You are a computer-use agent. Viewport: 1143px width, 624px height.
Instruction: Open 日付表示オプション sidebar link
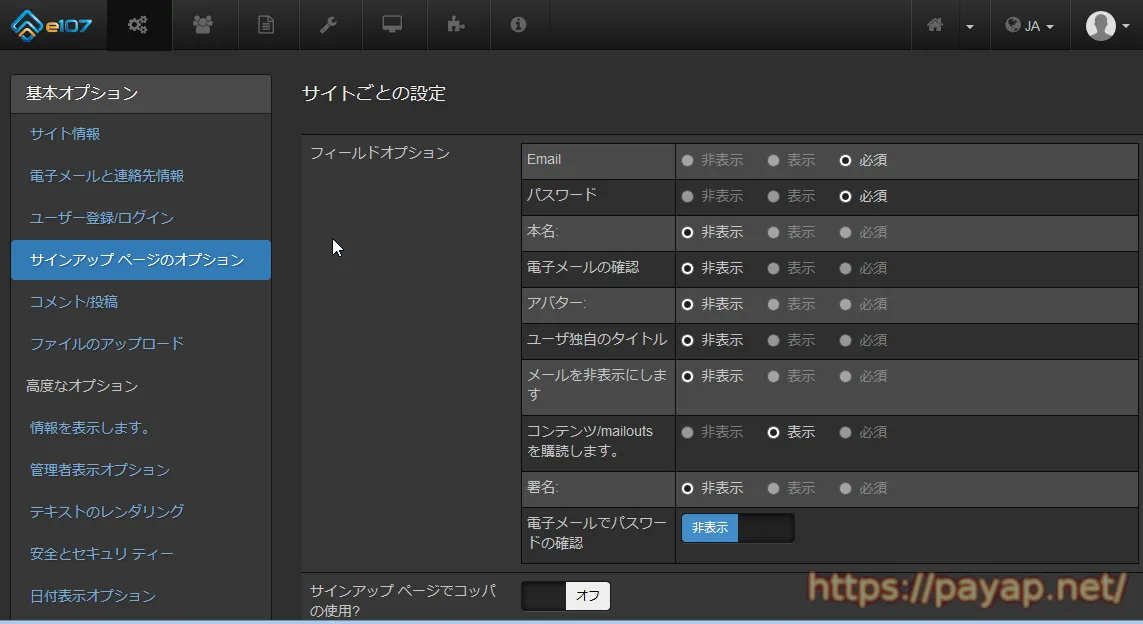[93, 596]
